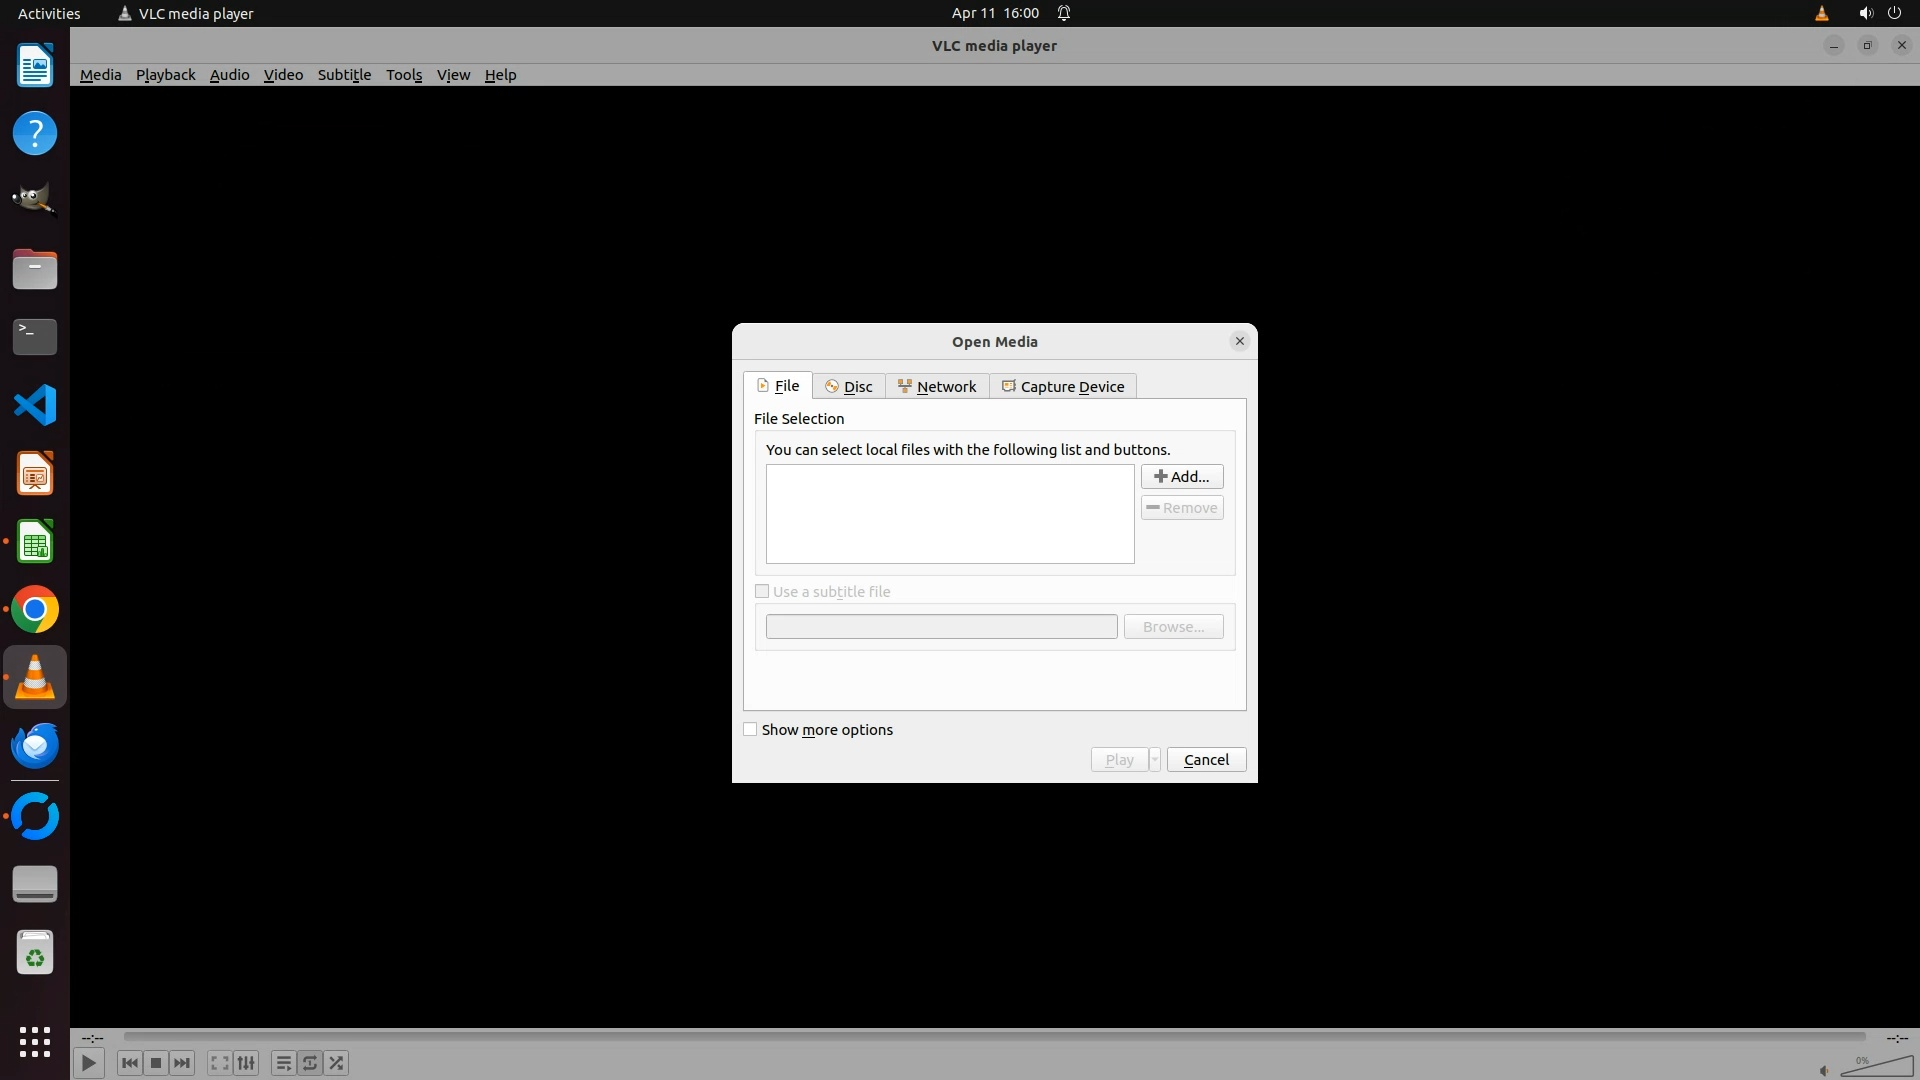
Task: Open the Disc tab
Action: pyautogui.click(x=848, y=387)
